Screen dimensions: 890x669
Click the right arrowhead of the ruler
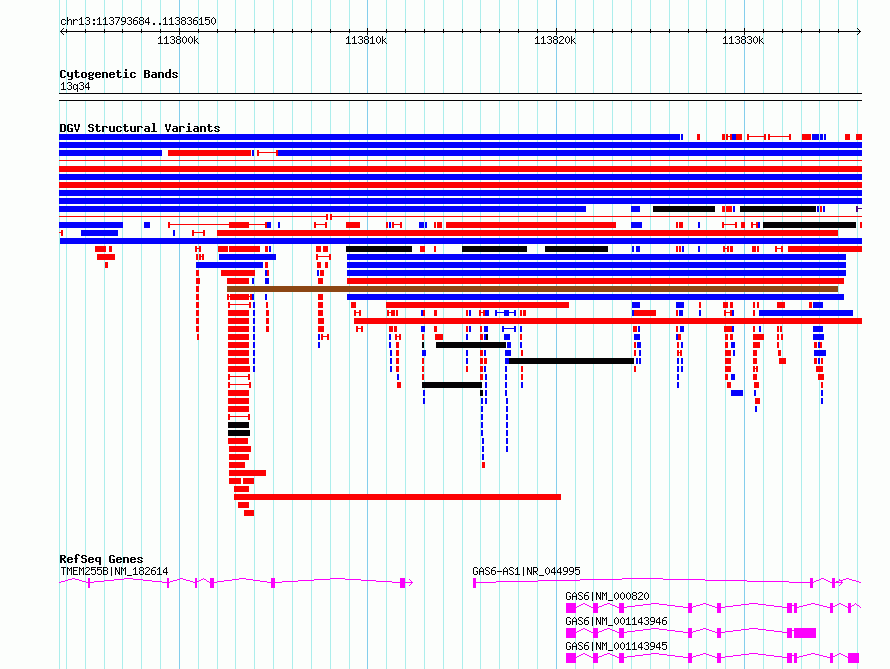[859, 31]
